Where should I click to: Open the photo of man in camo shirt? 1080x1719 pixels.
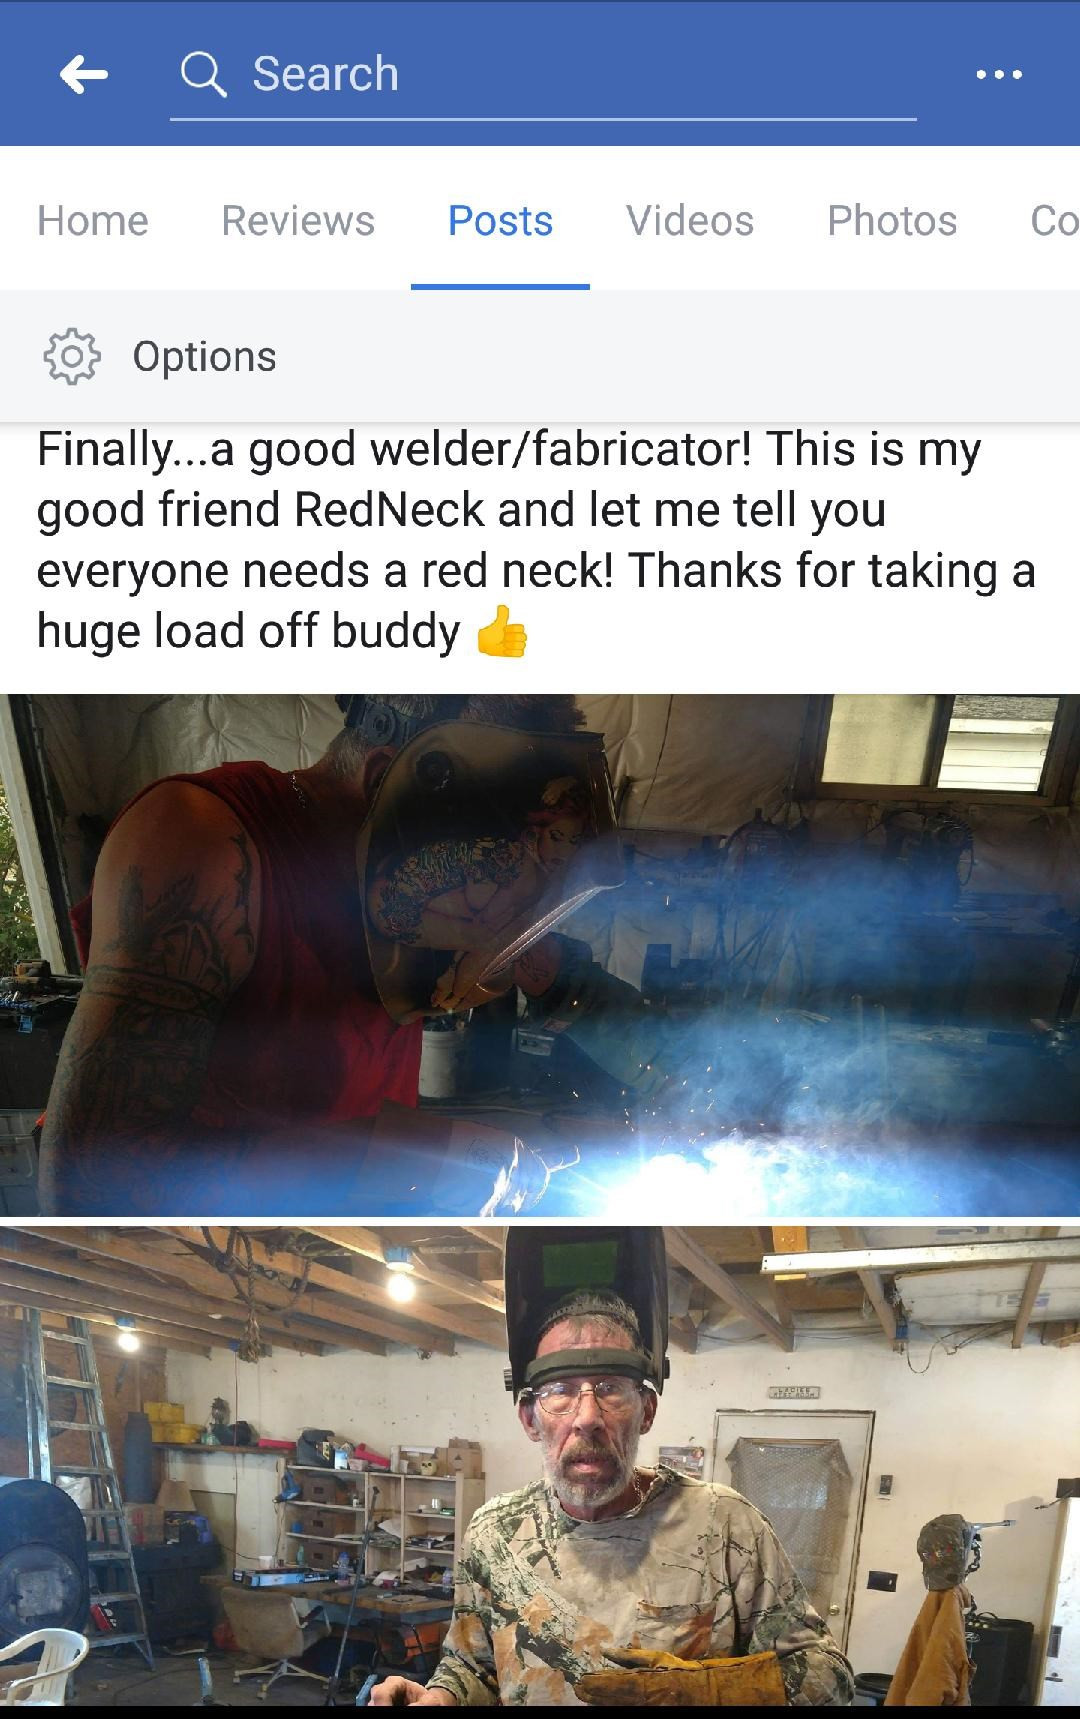[540, 1466]
